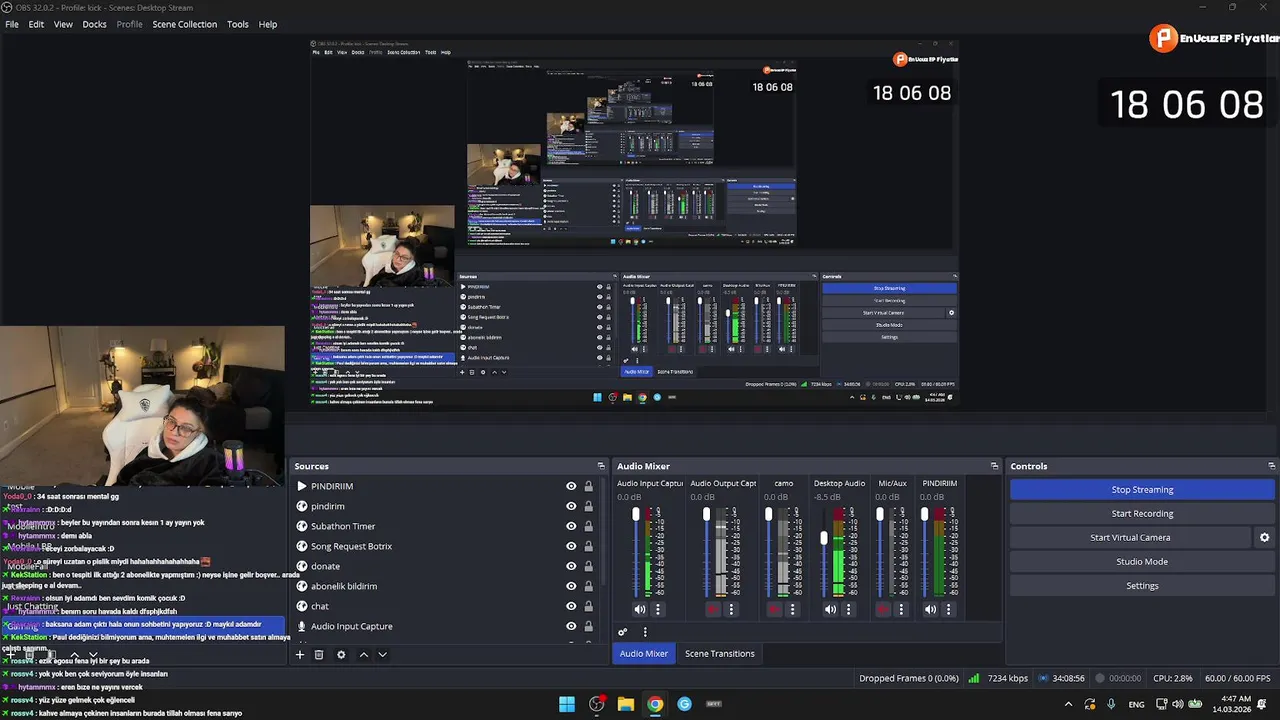Hide the chat source
This screenshot has width=1280, height=720.
tap(571, 606)
